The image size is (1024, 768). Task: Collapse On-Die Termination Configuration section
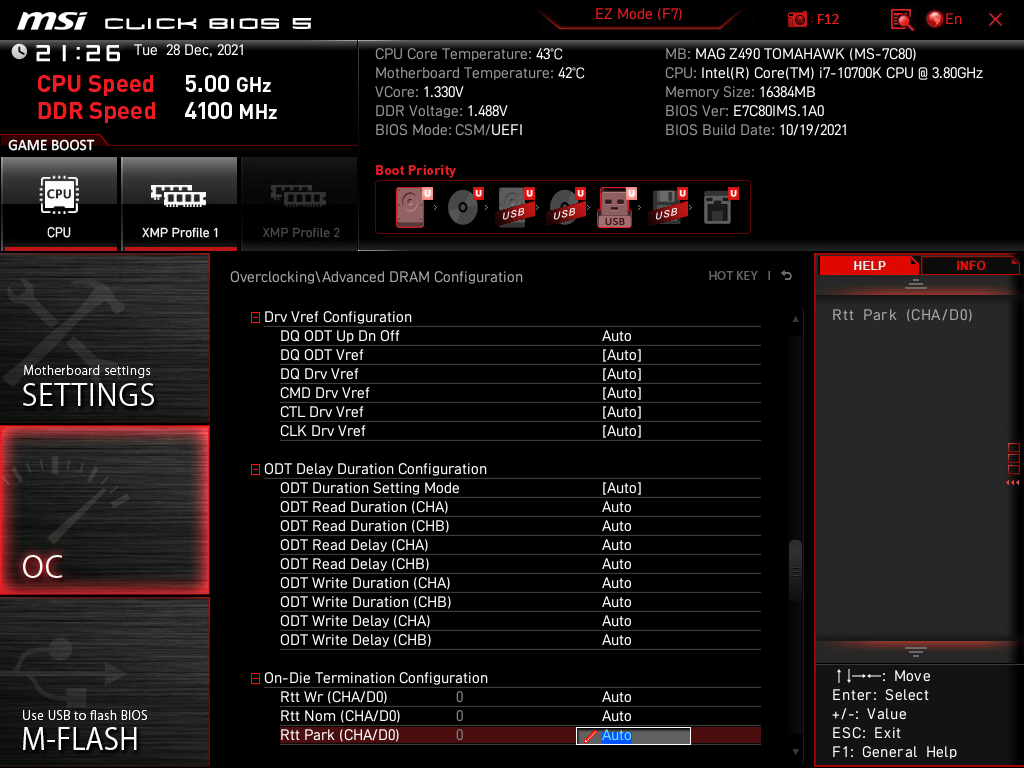(255, 679)
